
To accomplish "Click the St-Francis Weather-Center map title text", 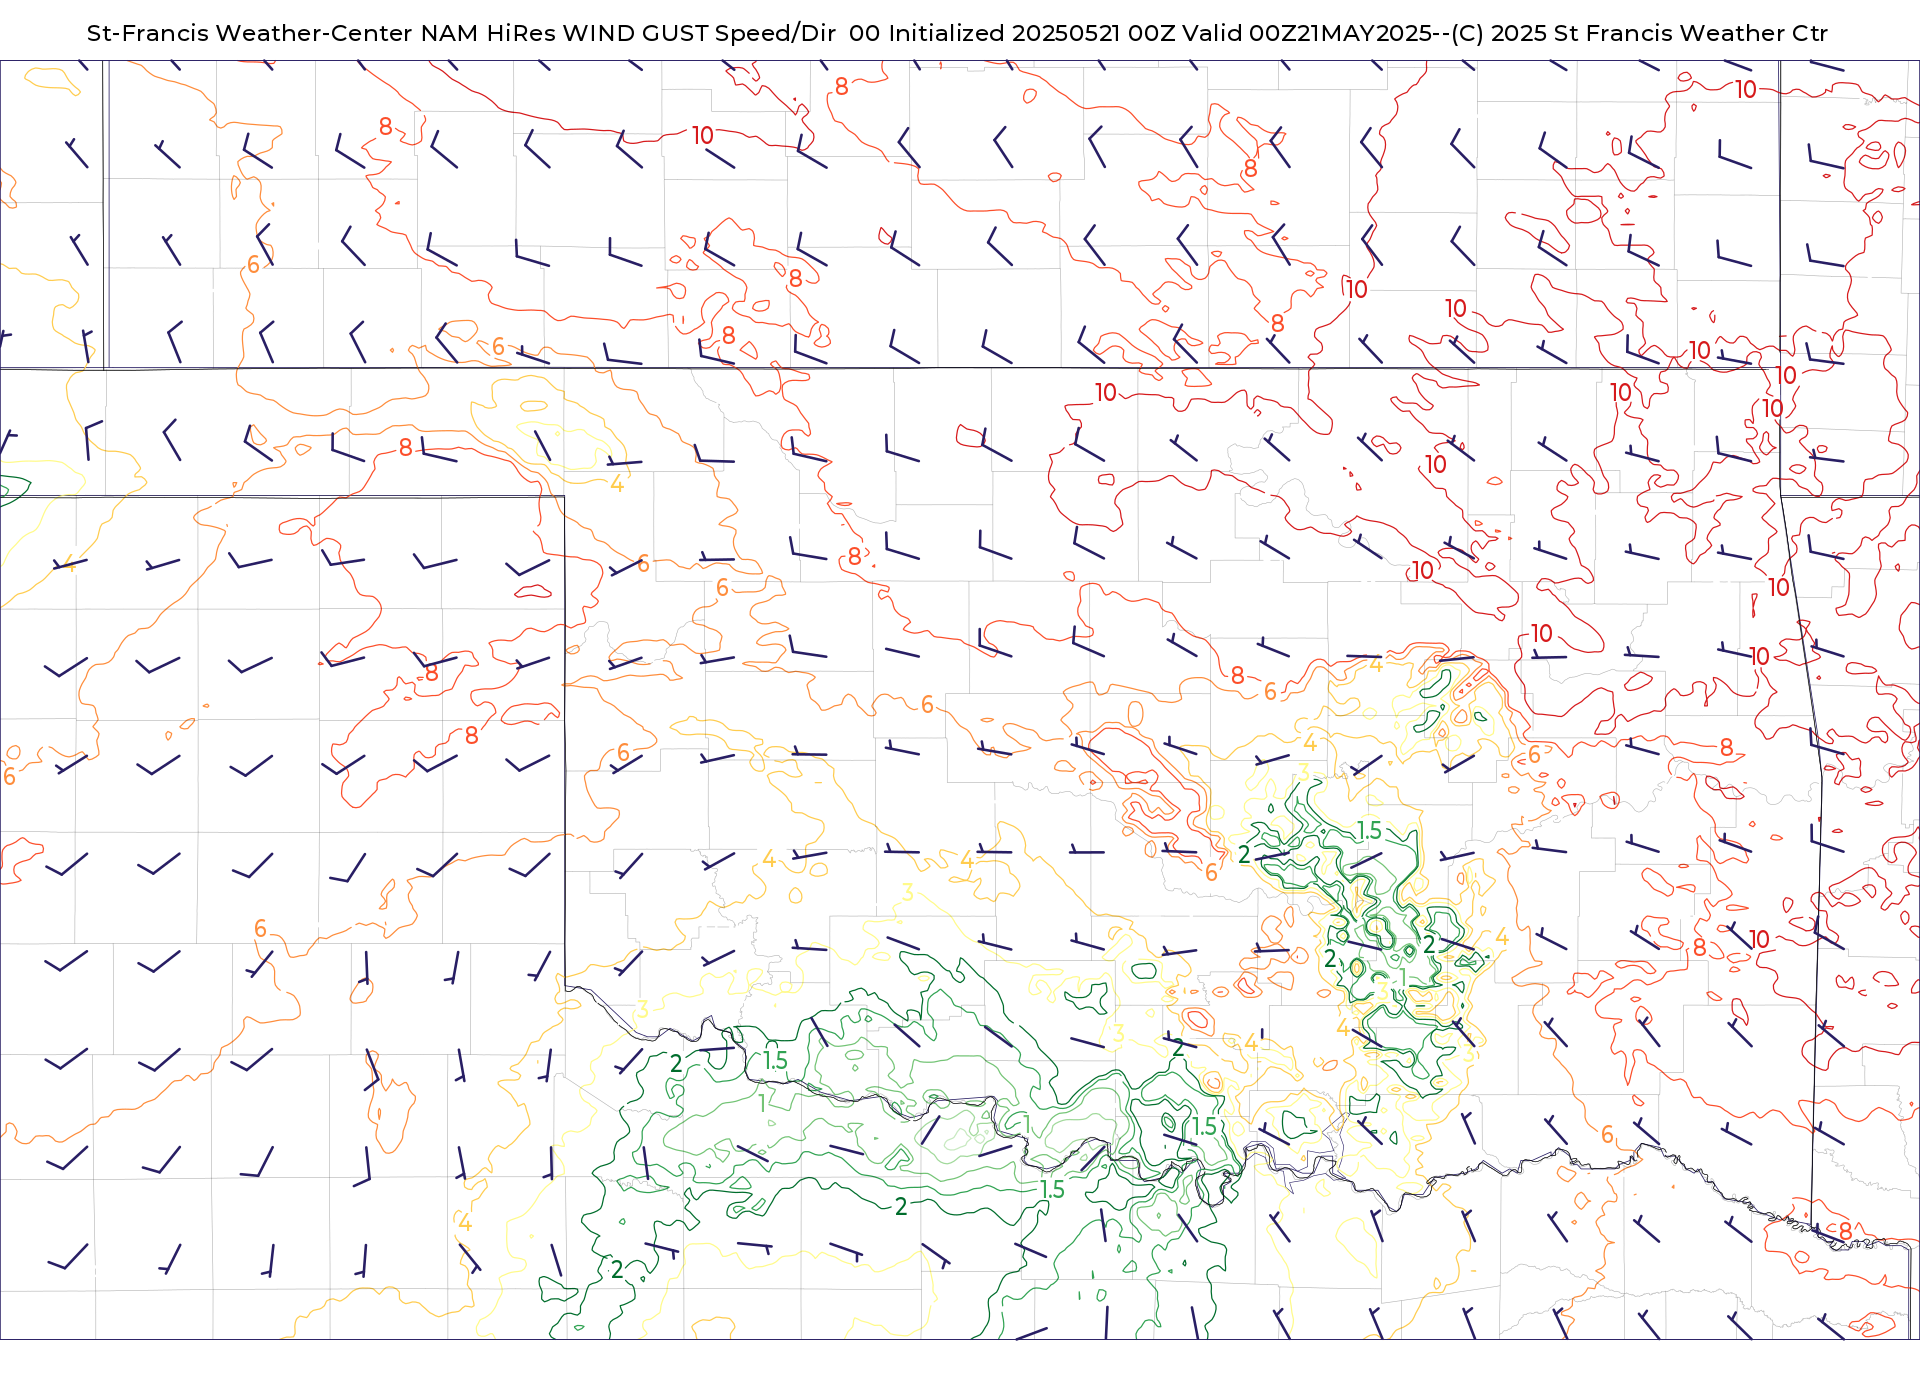I will [x=957, y=33].
